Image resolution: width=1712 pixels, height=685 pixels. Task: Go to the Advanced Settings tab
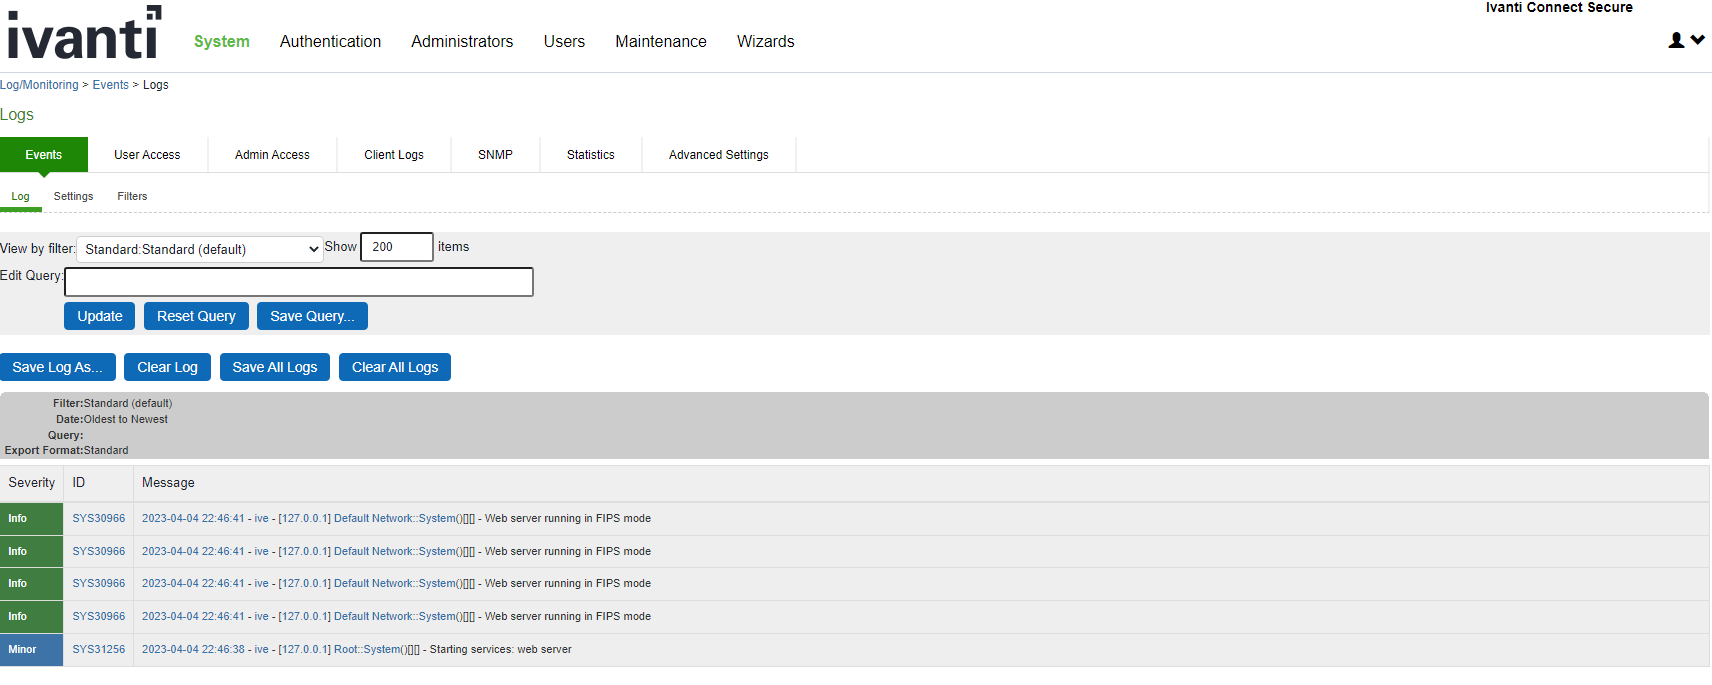(718, 155)
